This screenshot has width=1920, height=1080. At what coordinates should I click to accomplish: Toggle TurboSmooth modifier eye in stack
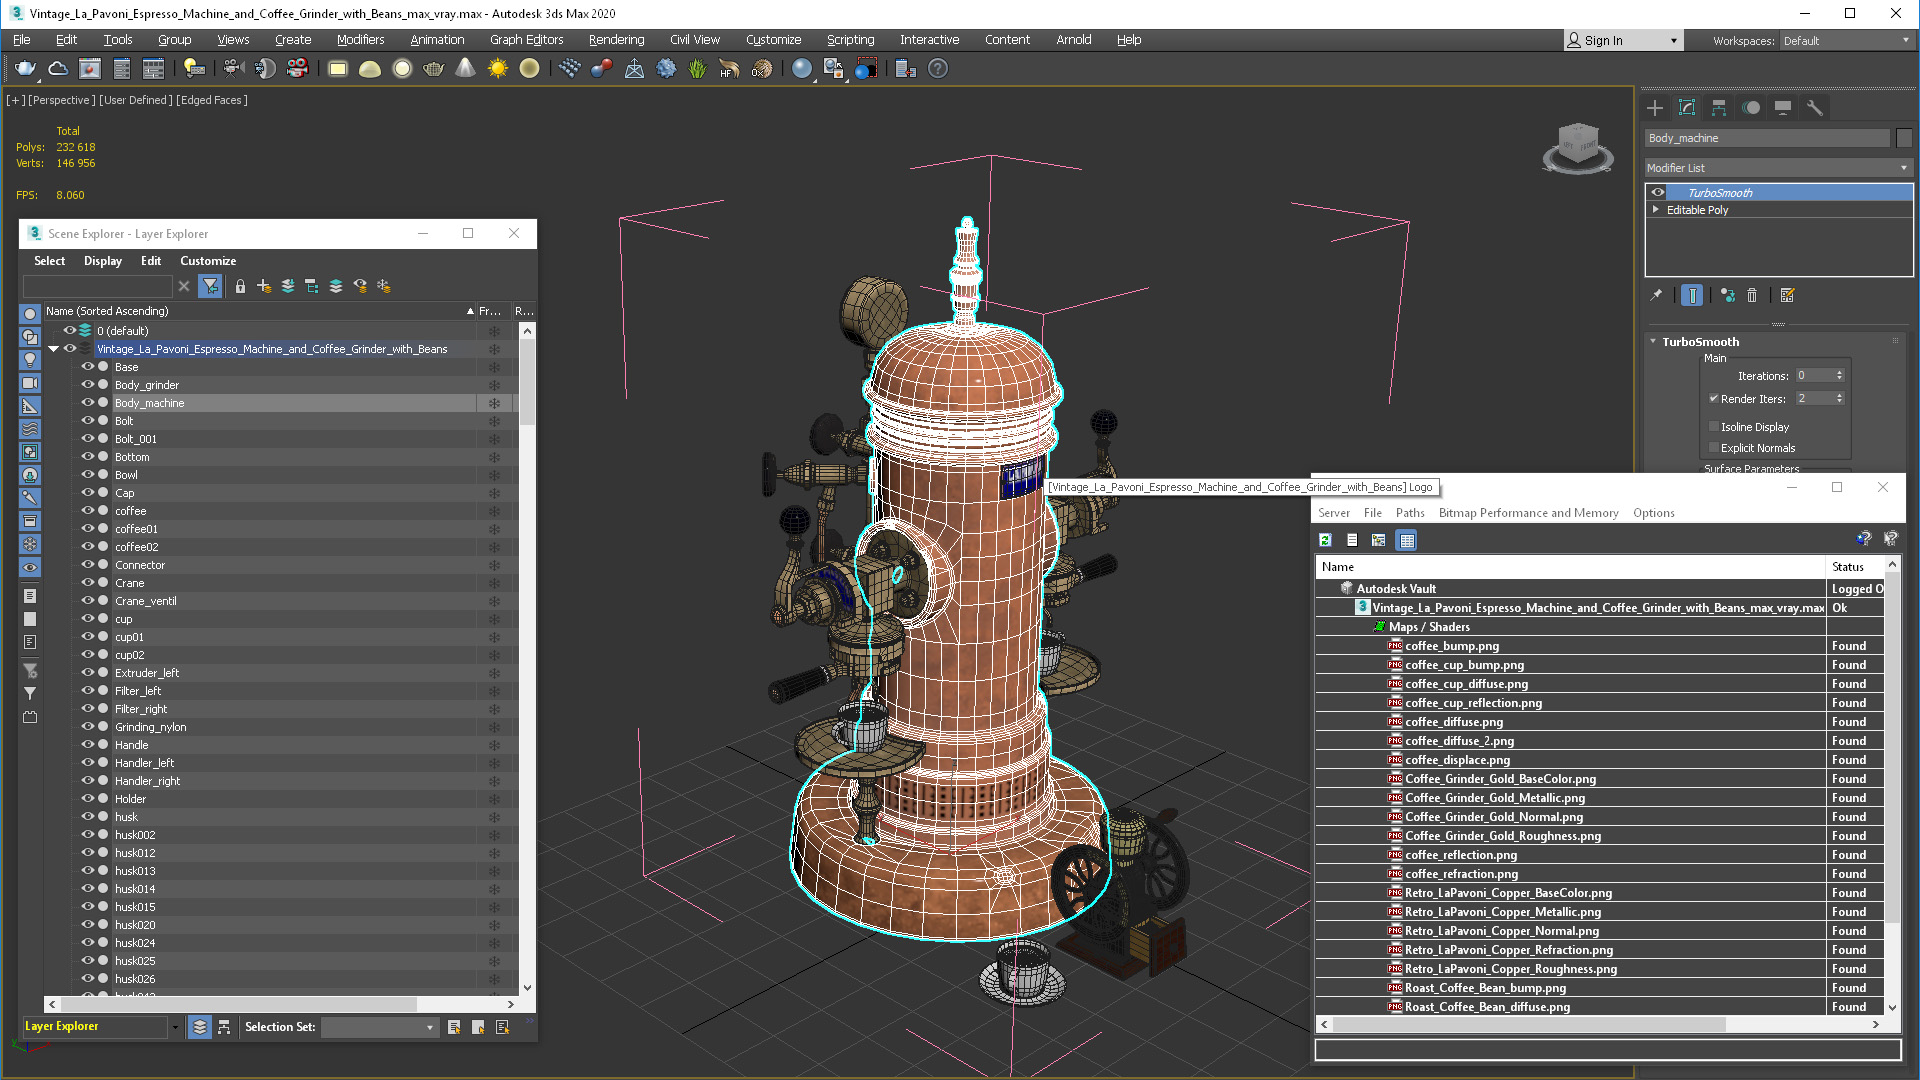(x=1658, y=193)
